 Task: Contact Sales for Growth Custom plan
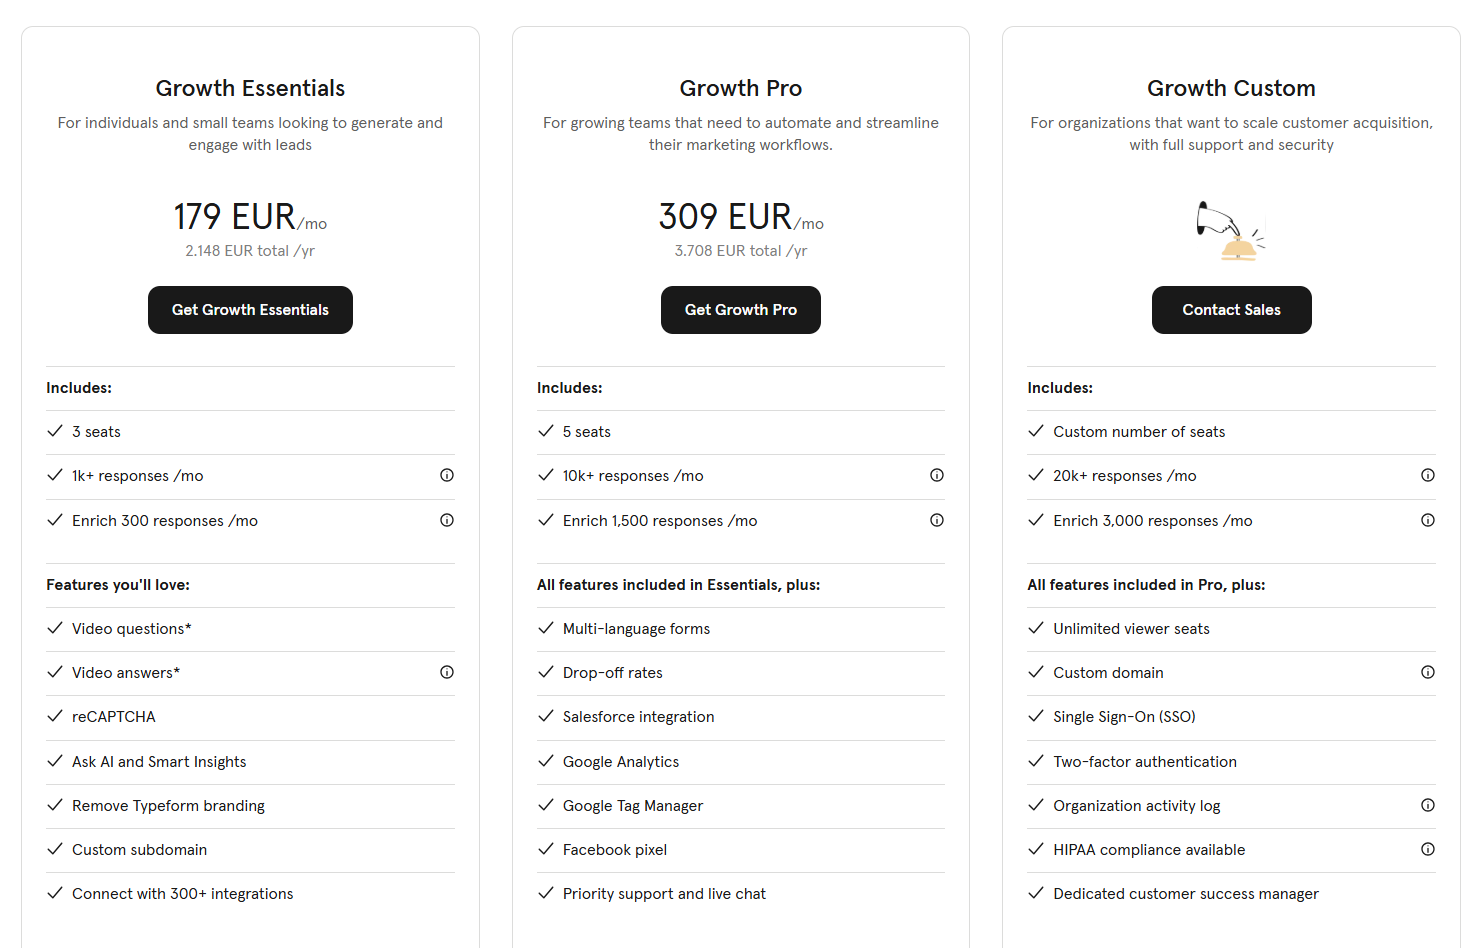(1232, 310)
